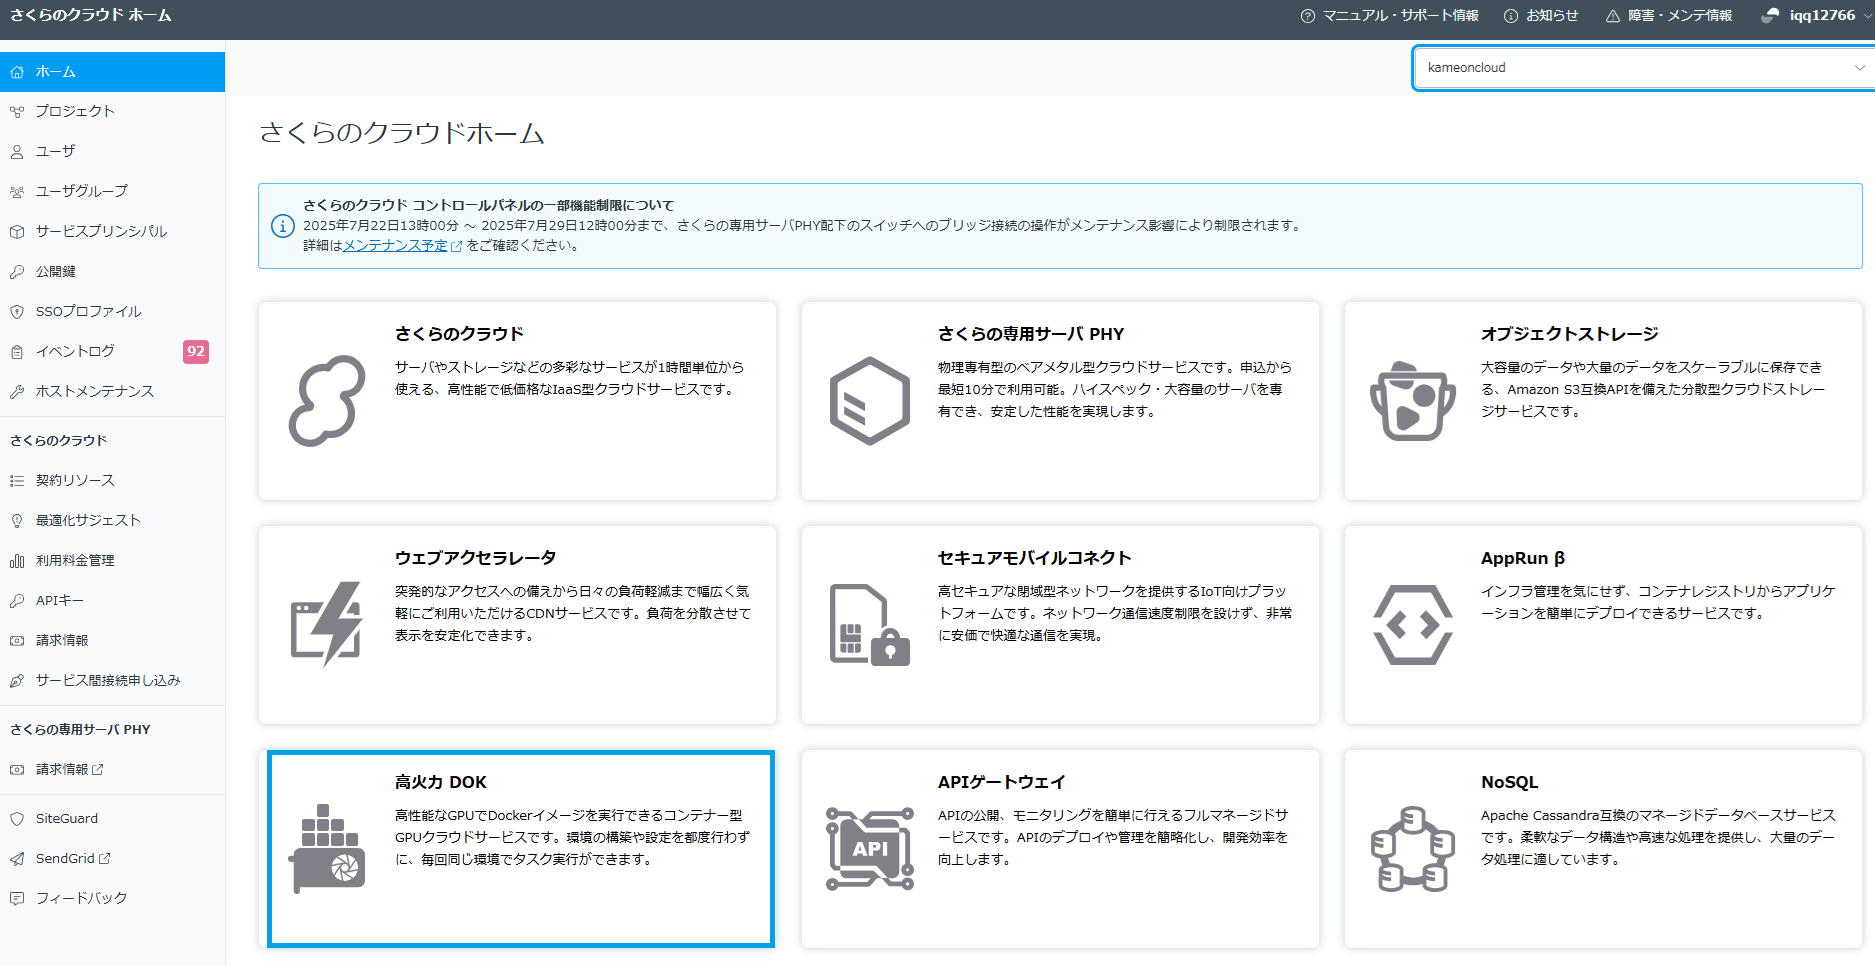The height and width of the screenshot is (966, 1875).
Task: Click the APIゲートウェイ card title
Action: pos(1002,782)
